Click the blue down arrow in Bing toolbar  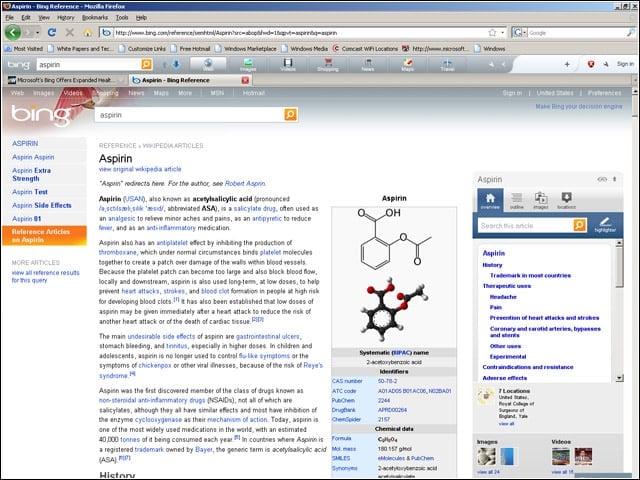click(176, 64)
